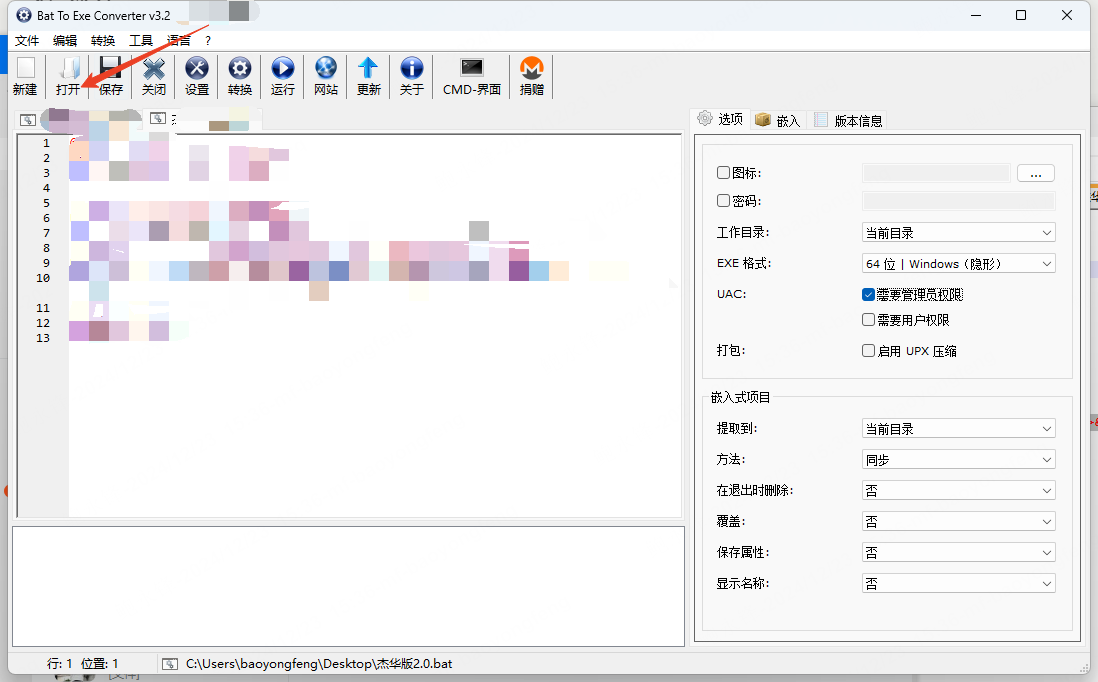Click line number 13 in the editor
Screen dimensions: 1098x682
pyautogui.click(x=43, y=338)
